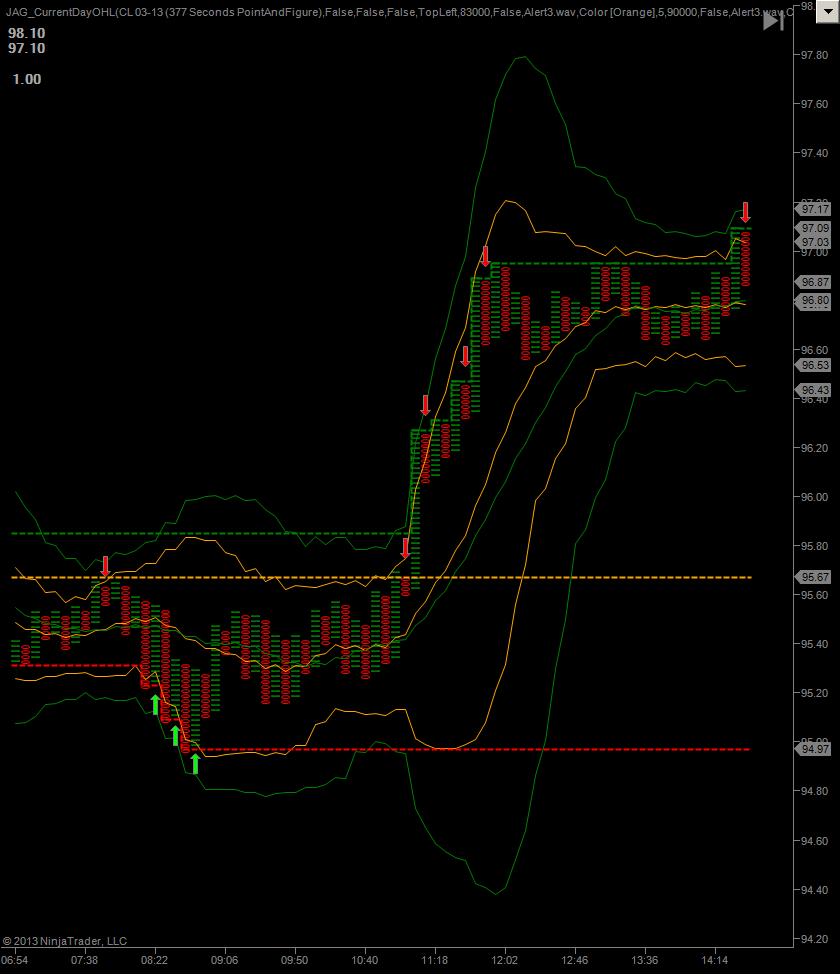This screenshot has width=840, height=974.
Task: Click the 09:06 time axis label
Action: click(224, 960)
